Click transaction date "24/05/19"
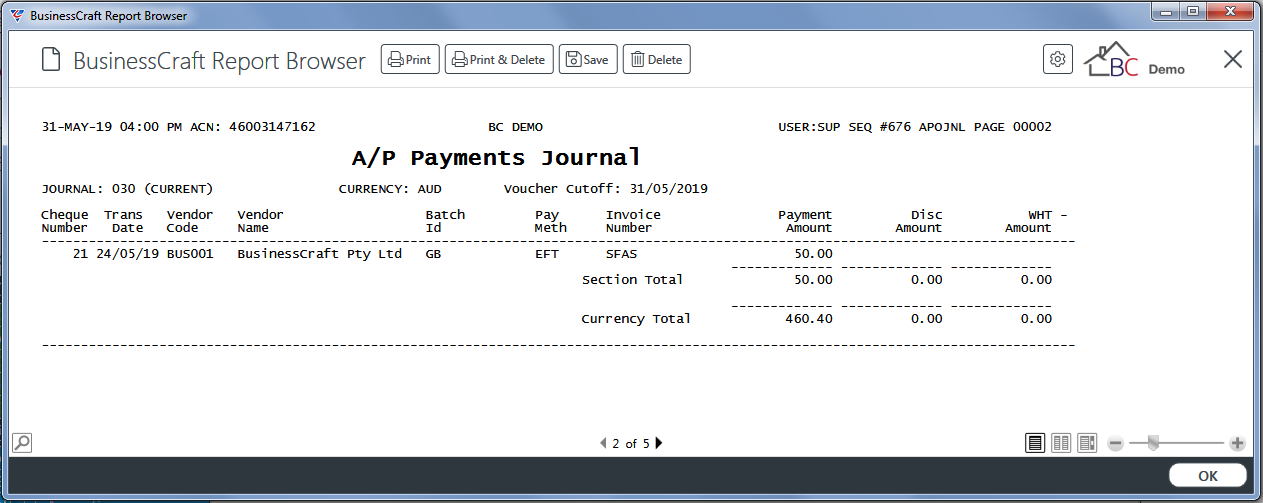Screen dimensions: 1263x503 pos(128,254)
